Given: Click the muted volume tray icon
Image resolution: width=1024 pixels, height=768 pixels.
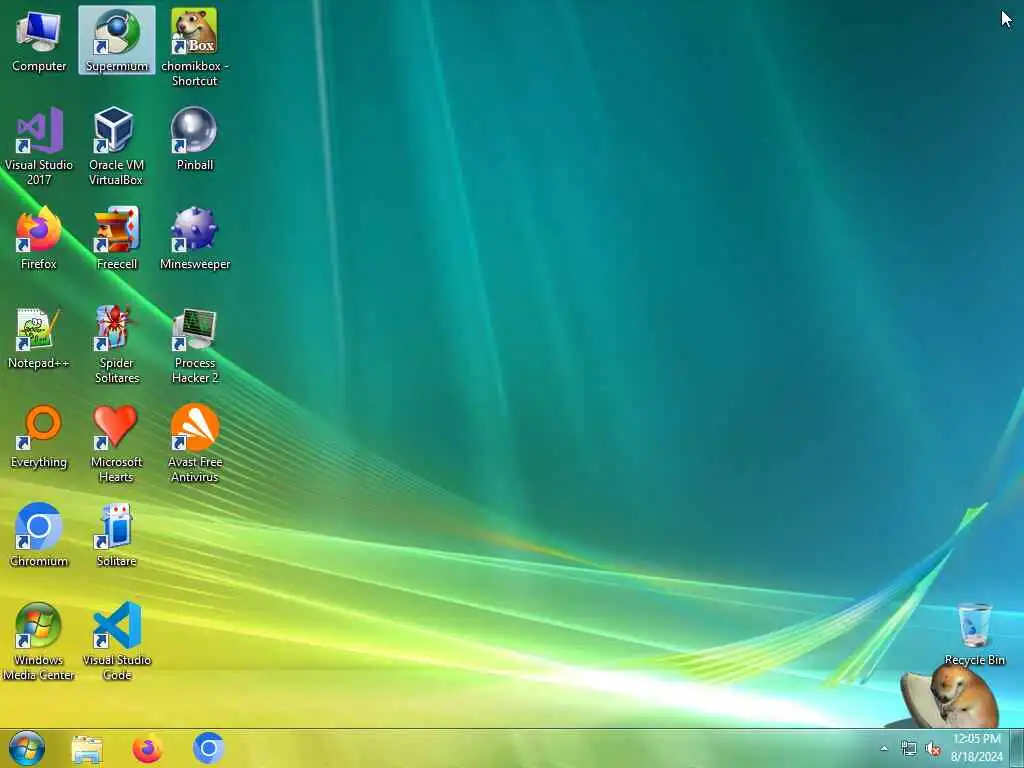Looking at the screenshot, I should (933, 749).
